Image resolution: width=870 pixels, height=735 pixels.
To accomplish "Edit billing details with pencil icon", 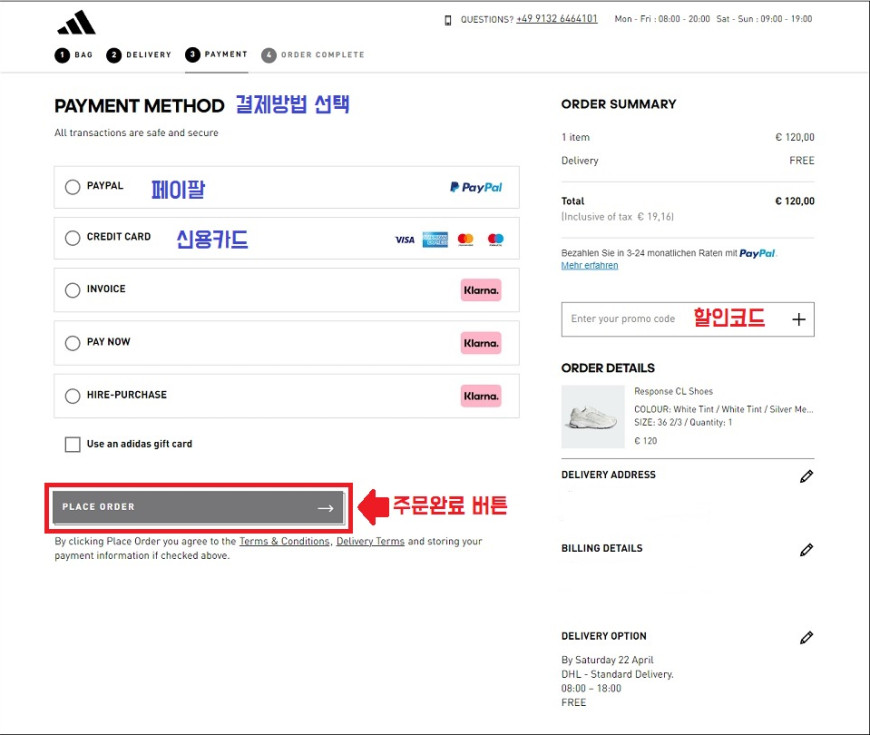I will point(807,550).
